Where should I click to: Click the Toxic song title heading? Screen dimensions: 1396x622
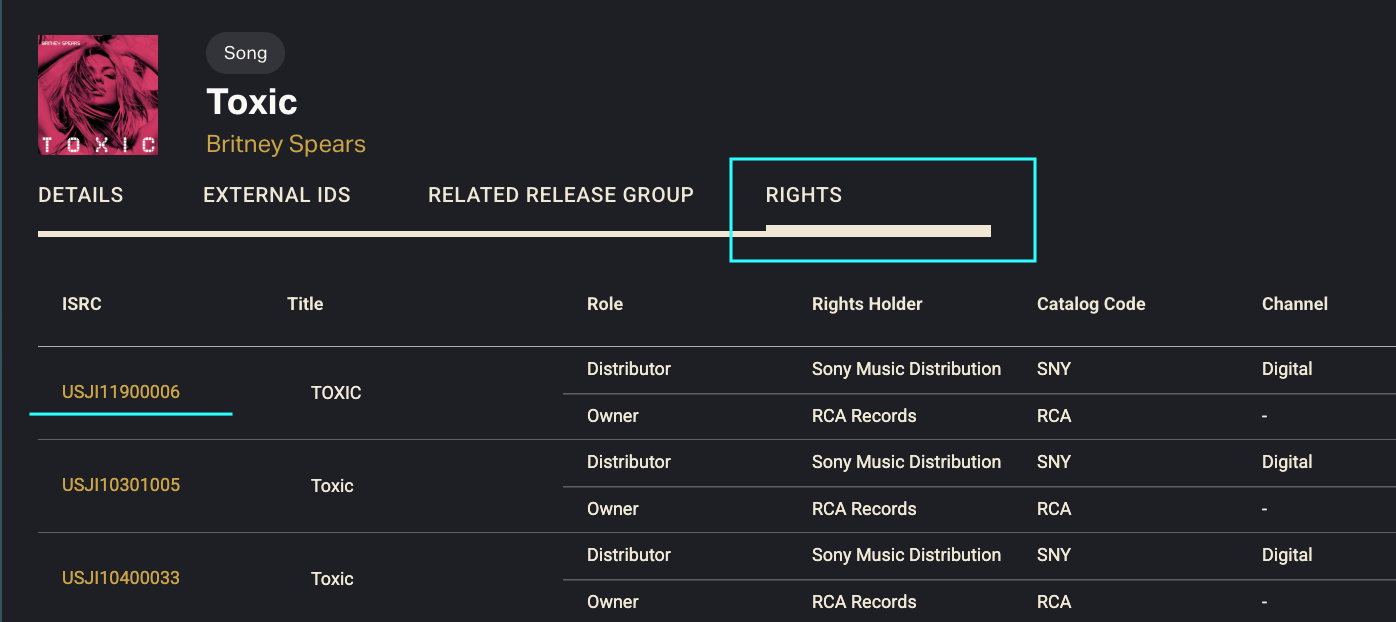[x=252, y=102]
